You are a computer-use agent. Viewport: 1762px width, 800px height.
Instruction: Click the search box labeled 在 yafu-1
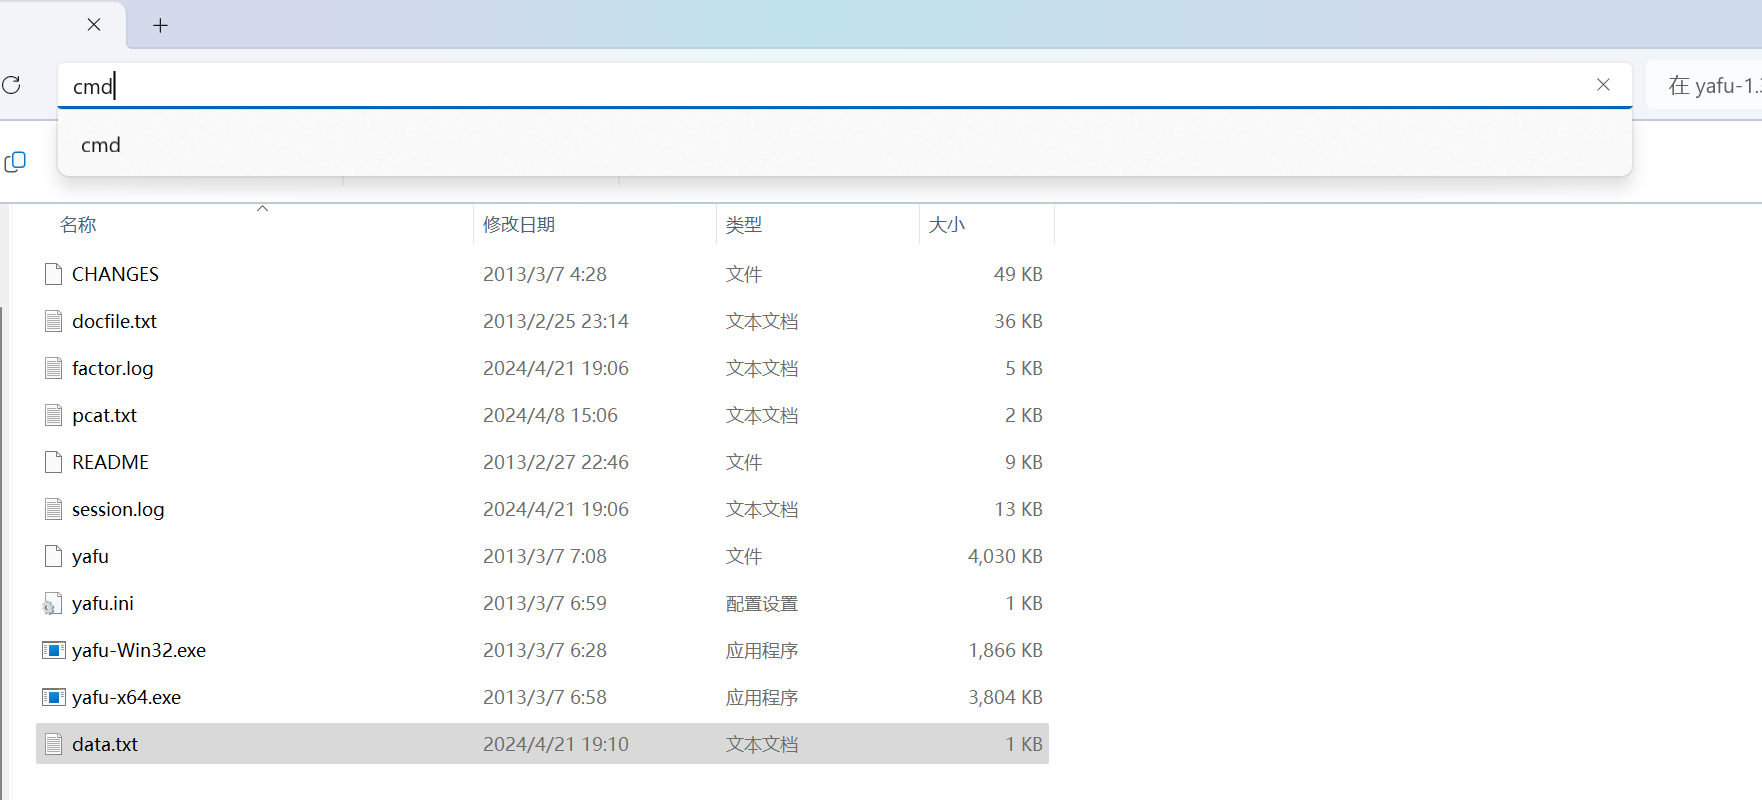pos(1704,86)
